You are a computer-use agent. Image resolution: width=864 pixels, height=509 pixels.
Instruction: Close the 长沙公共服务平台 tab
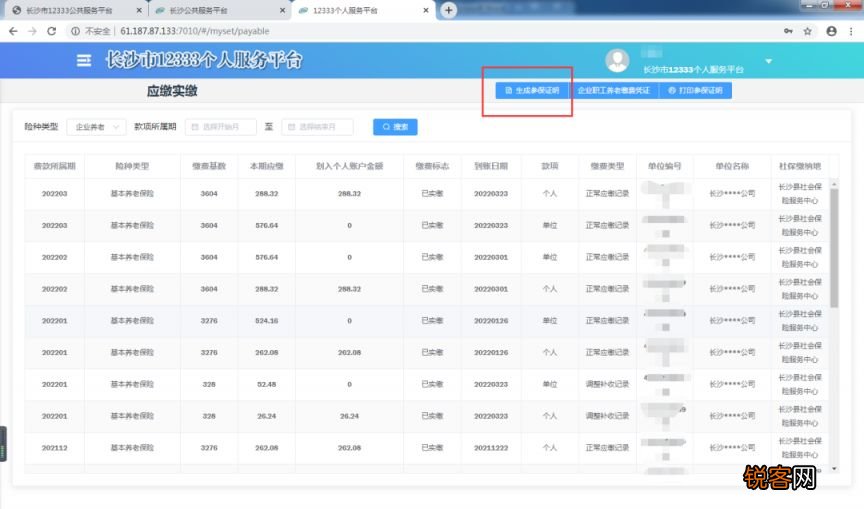(282, 10)
